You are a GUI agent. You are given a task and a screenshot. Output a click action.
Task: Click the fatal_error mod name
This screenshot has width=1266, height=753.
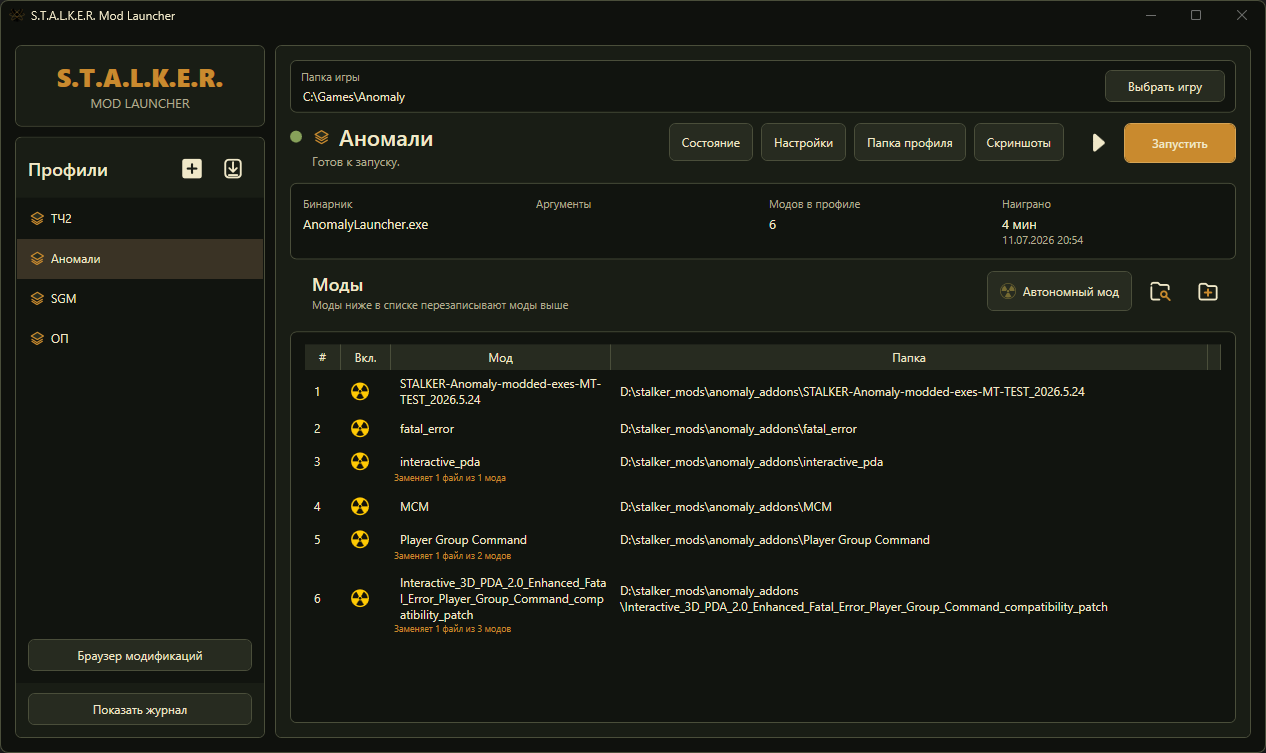[x=427, y=429]
